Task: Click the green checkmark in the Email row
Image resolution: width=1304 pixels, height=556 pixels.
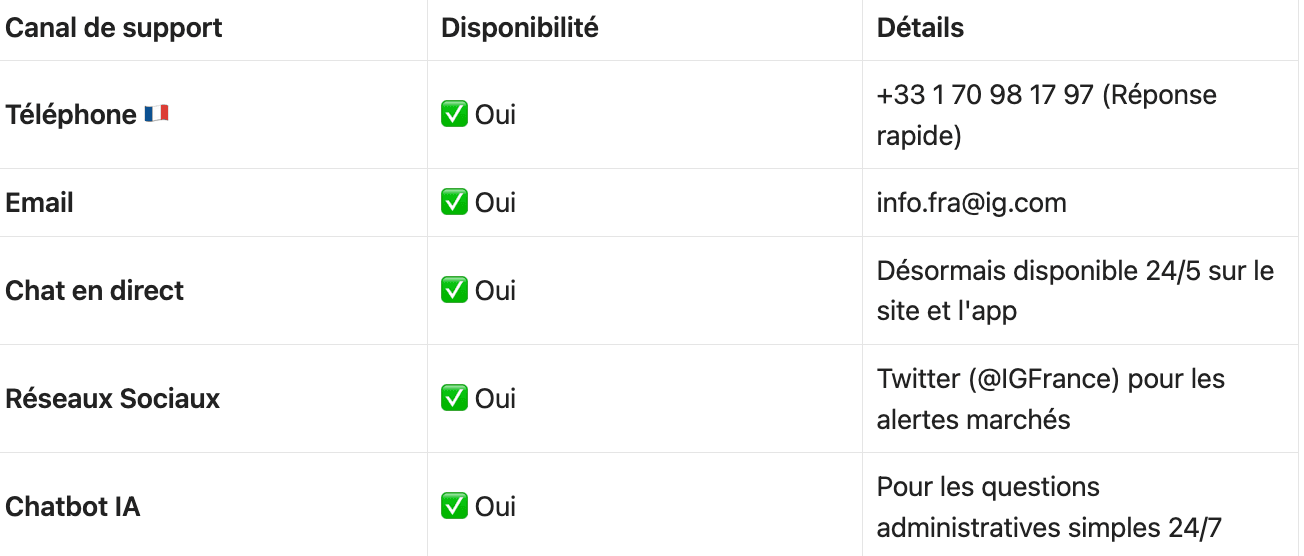Action: [454, 203]
